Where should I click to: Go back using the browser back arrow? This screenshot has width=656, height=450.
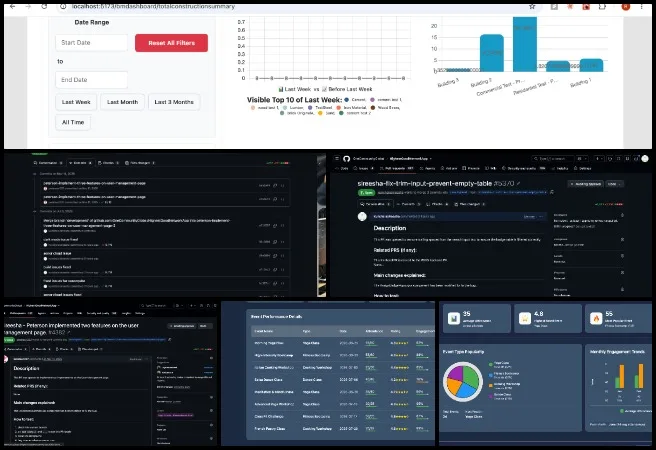tap(13, 6)
